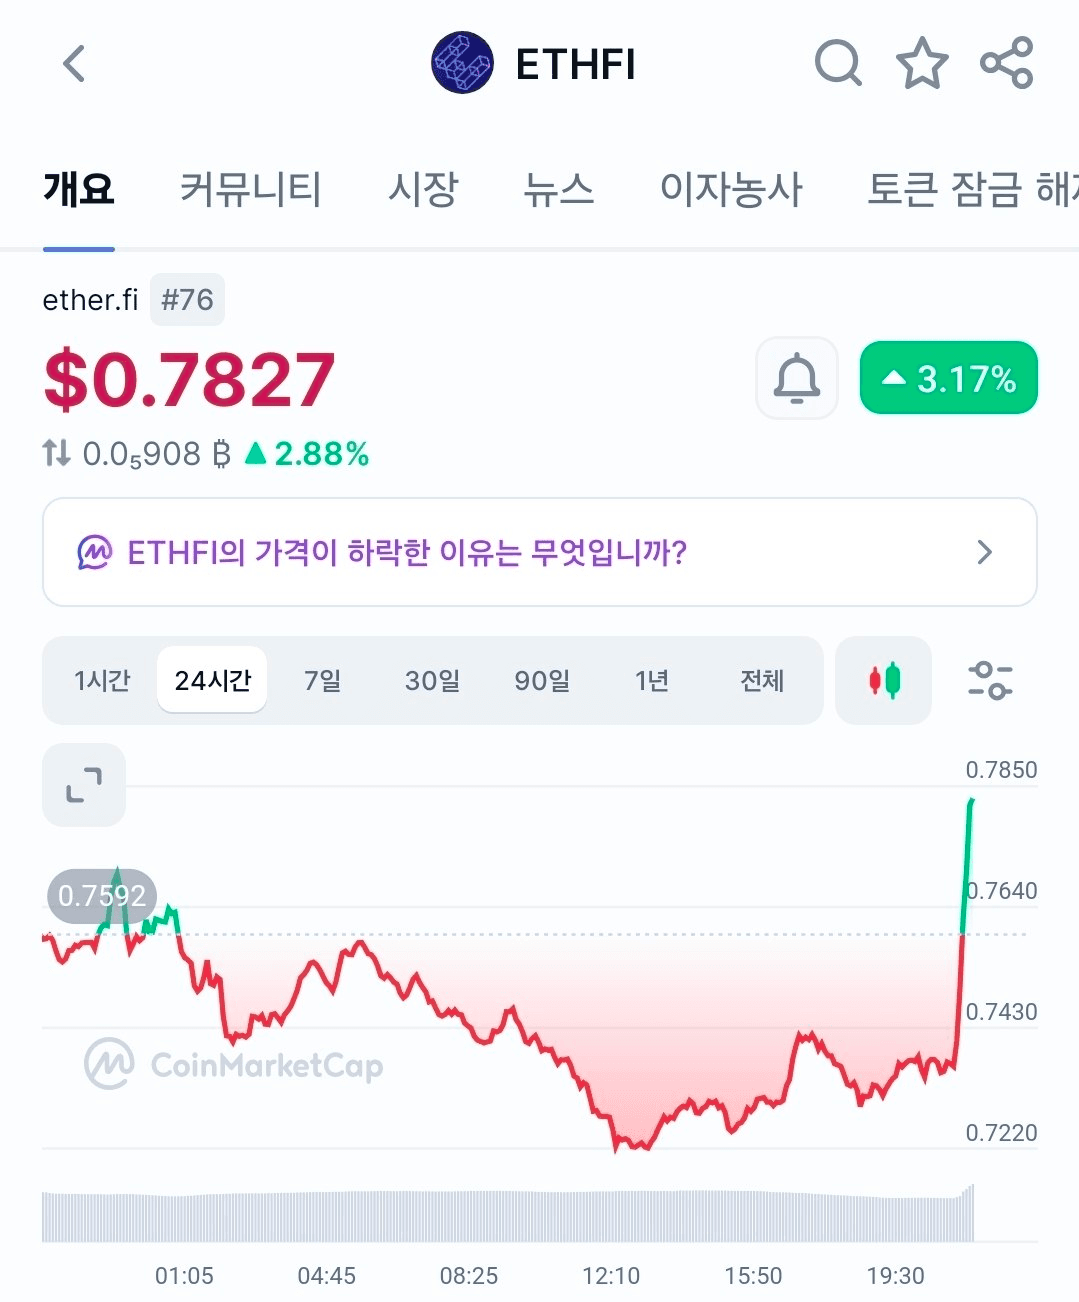This screenshot has width=1079, height=1302.
Task: Open chart settings sliders icon
Action: 990,681
